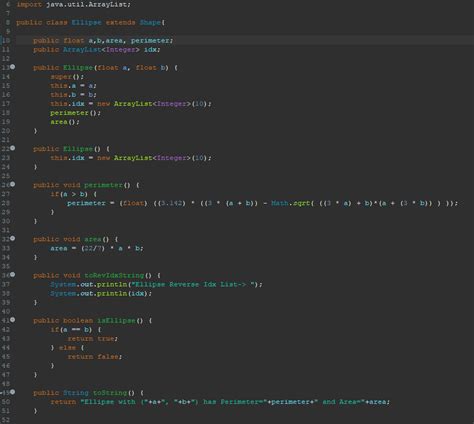Click the 'if(a == b)' condition
Image resolution: width=474 pixels, height=424 pixels.
point(71,330)
